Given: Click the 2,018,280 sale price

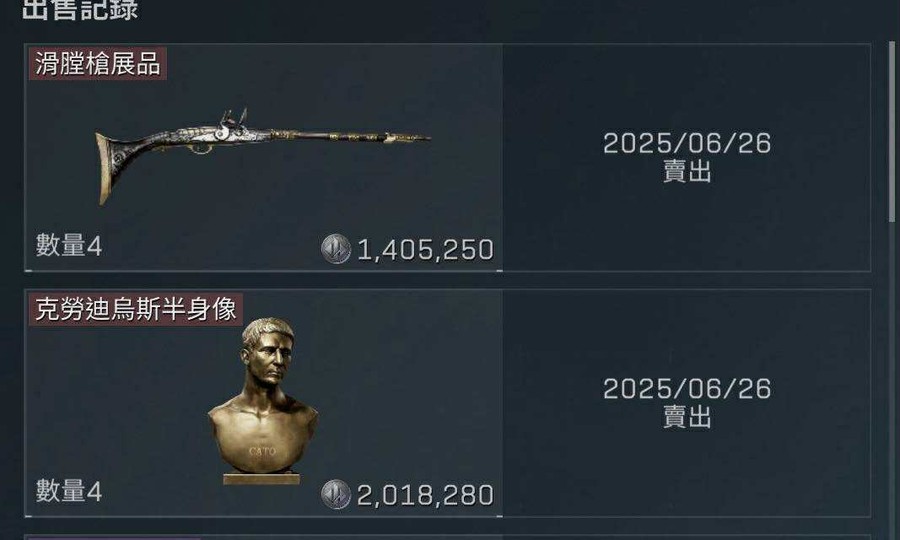Looking at the screenshot, I should point(425,495).
